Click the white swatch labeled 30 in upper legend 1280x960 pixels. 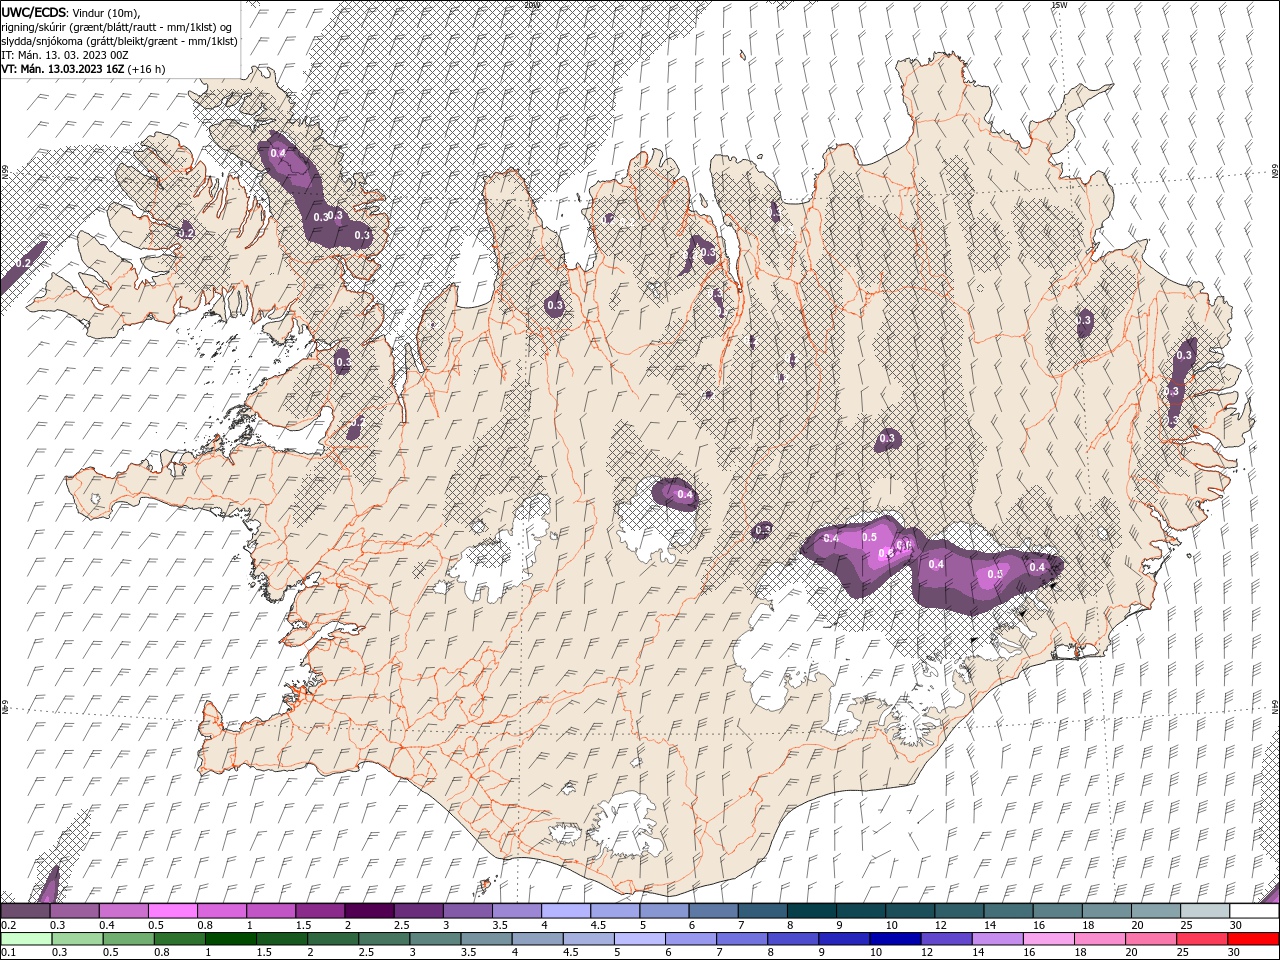pos(1252,911)
